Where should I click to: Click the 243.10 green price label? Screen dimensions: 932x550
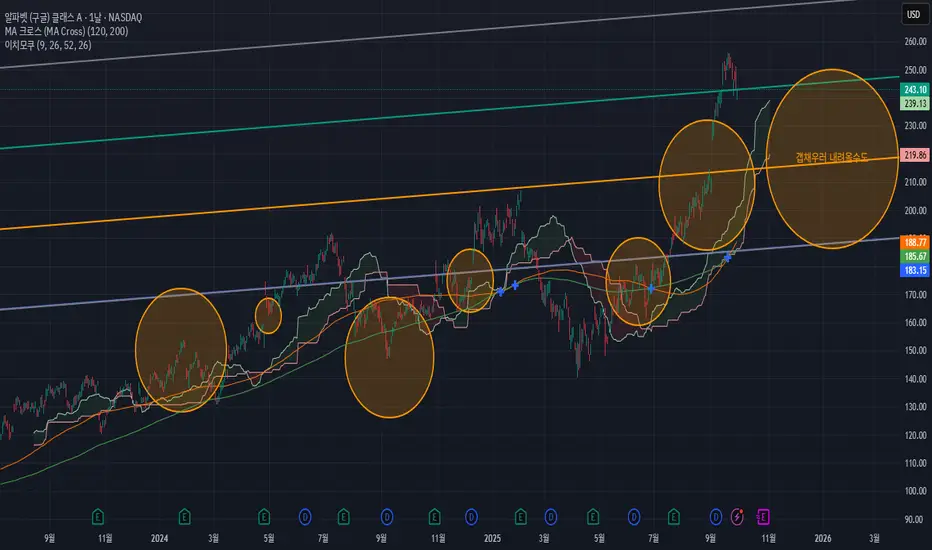click(x=915, y=89)
